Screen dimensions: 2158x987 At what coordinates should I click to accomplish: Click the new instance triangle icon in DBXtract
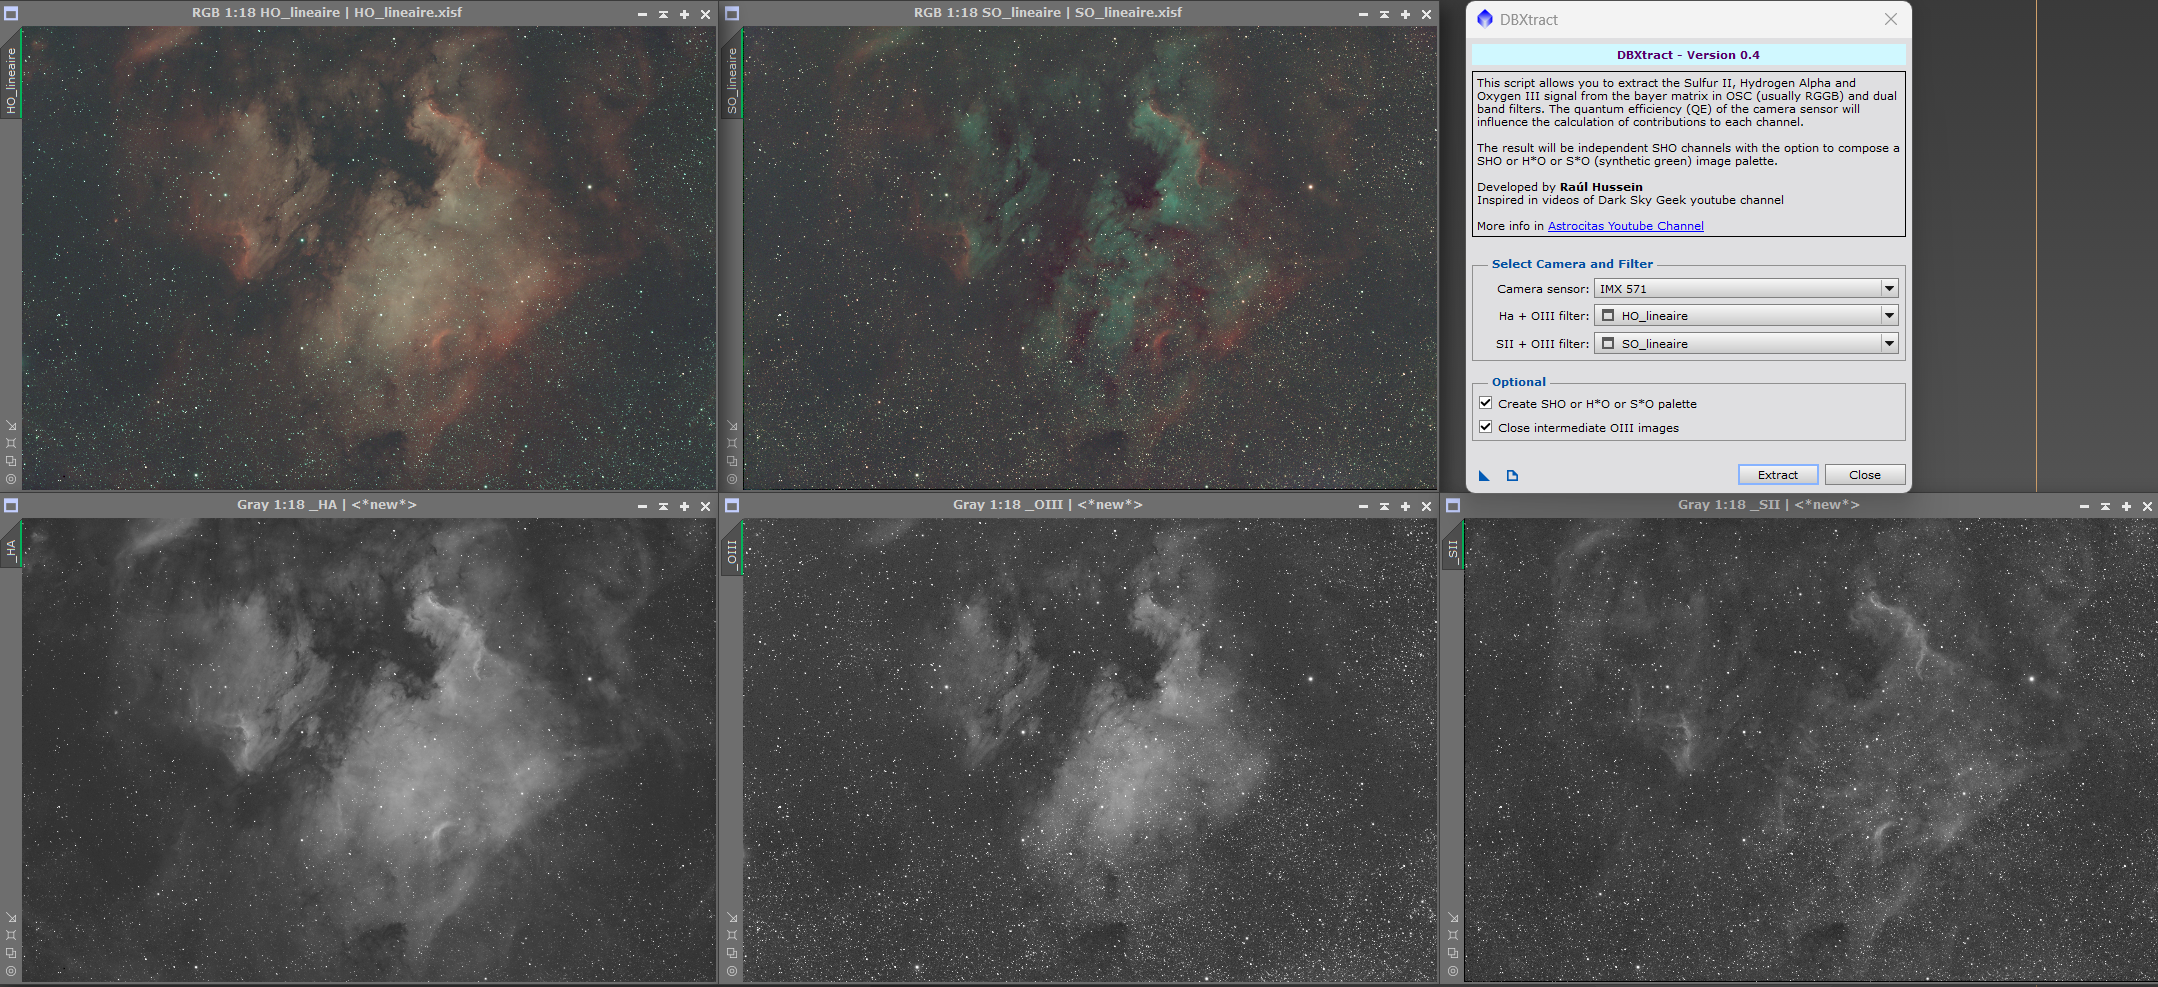tap(1484, 476)
